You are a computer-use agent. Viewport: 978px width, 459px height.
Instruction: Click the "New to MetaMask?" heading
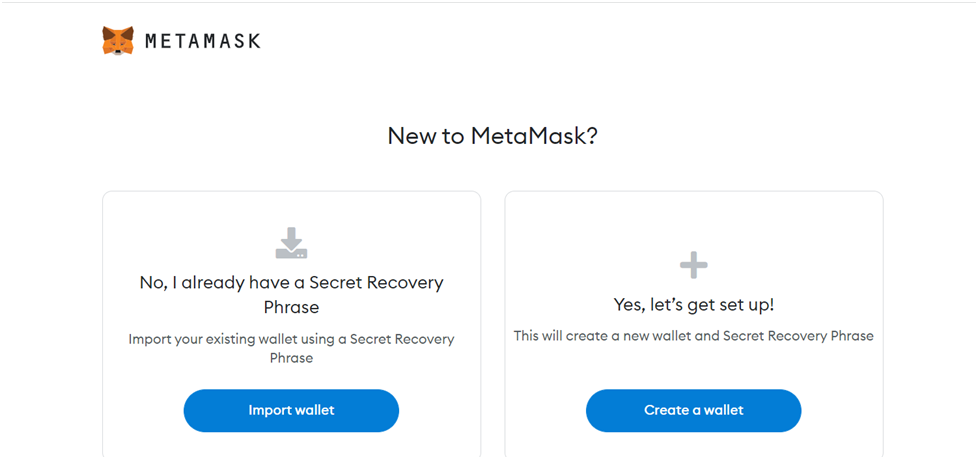coord(493,136)
